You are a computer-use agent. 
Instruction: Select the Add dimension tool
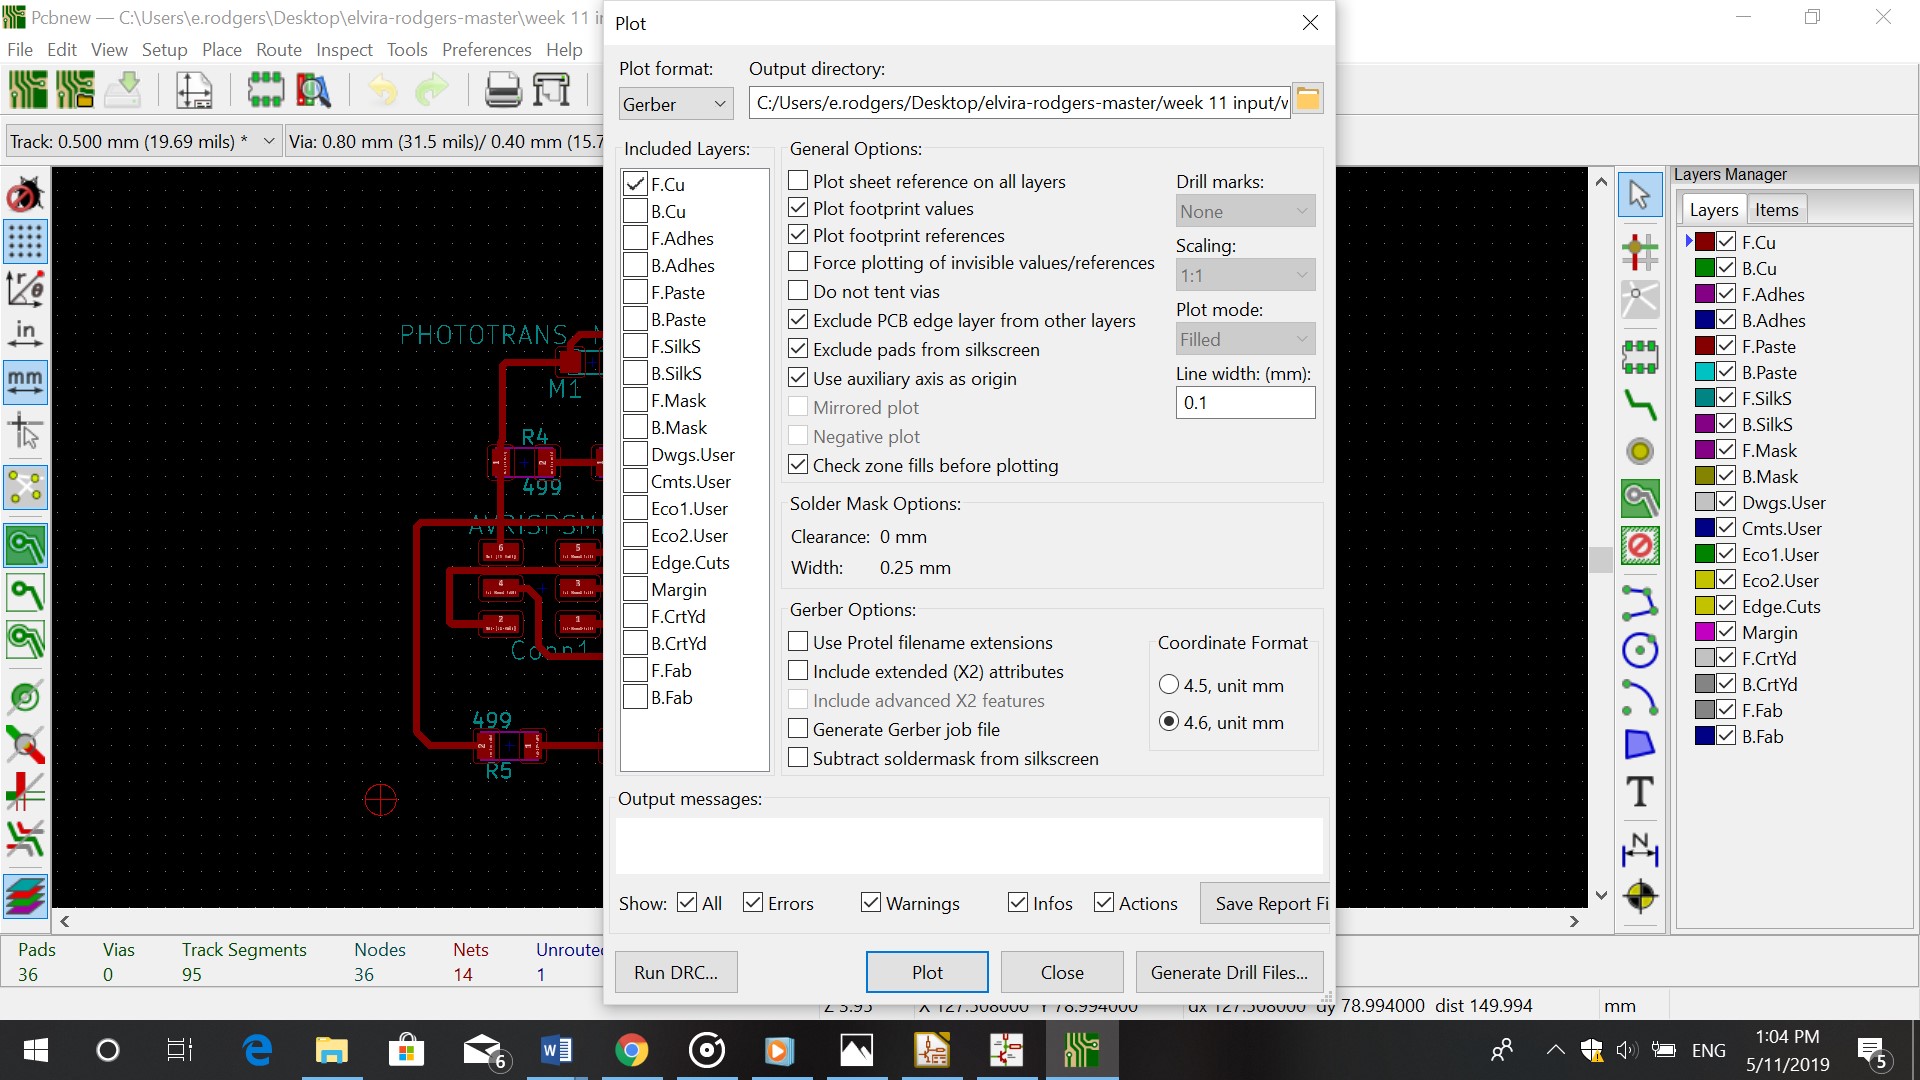[x=1640, y=849]
